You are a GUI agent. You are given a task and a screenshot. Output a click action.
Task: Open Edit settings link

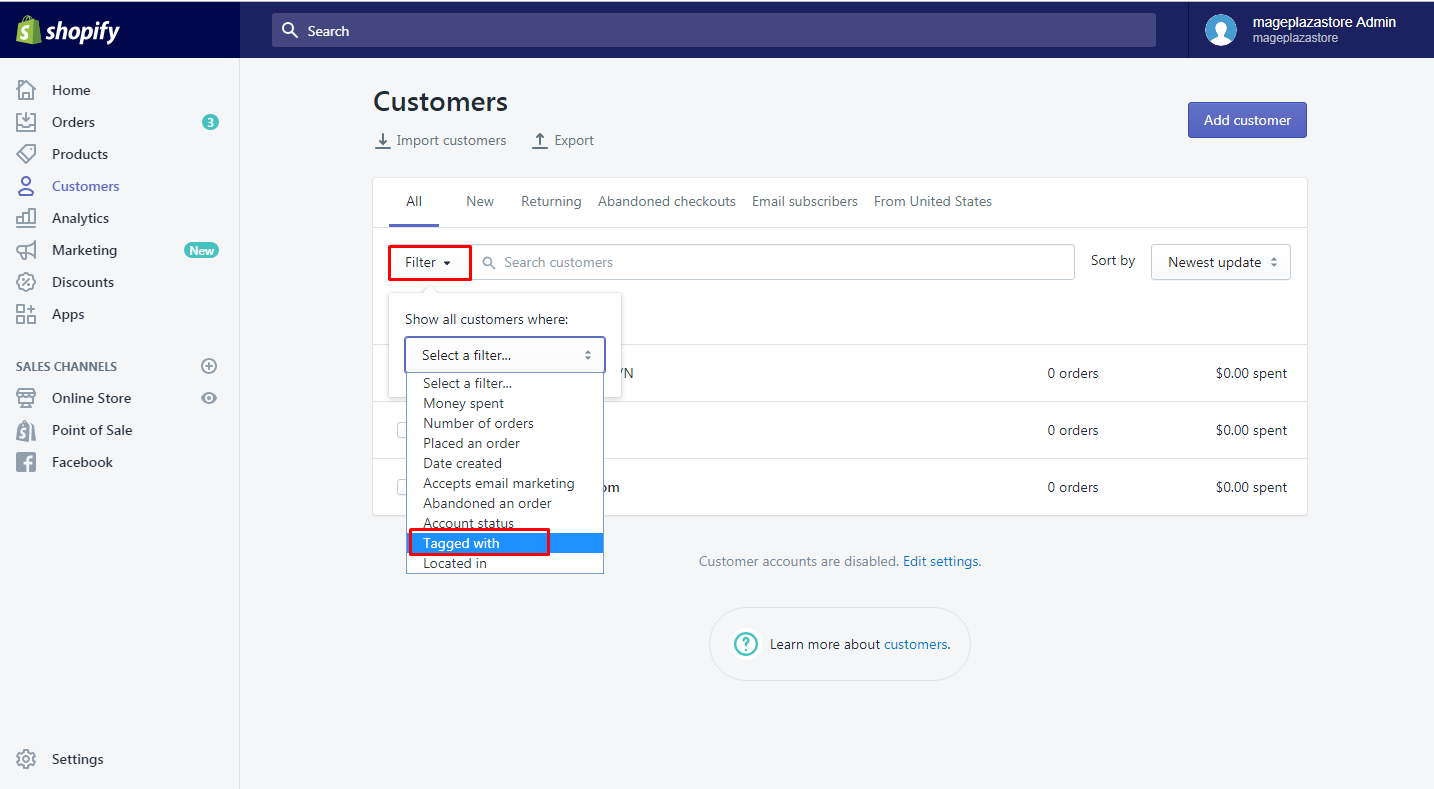[940, 562]
